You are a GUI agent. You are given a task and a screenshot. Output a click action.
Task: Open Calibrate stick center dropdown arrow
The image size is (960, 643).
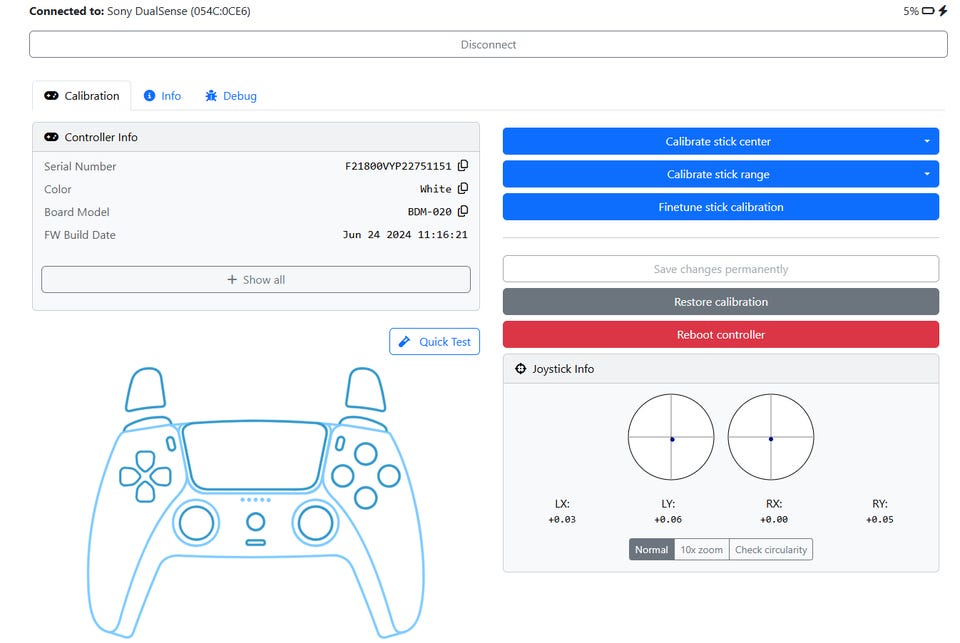(927, 141)
